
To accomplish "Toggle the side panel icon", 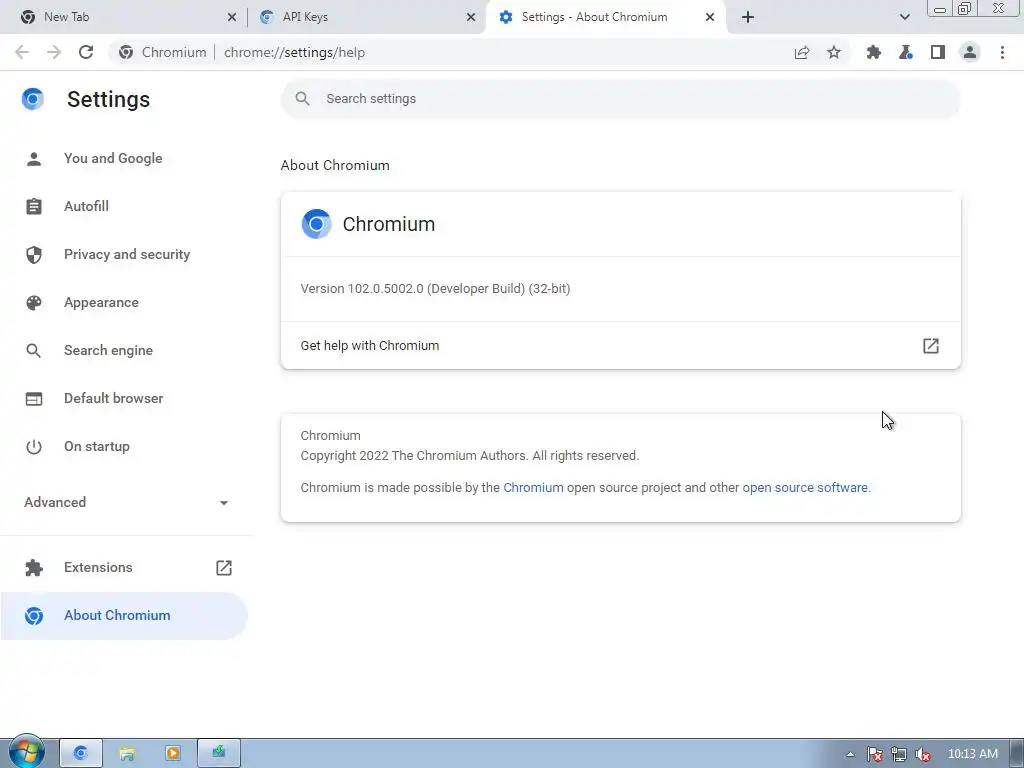I will click(937, 52).
